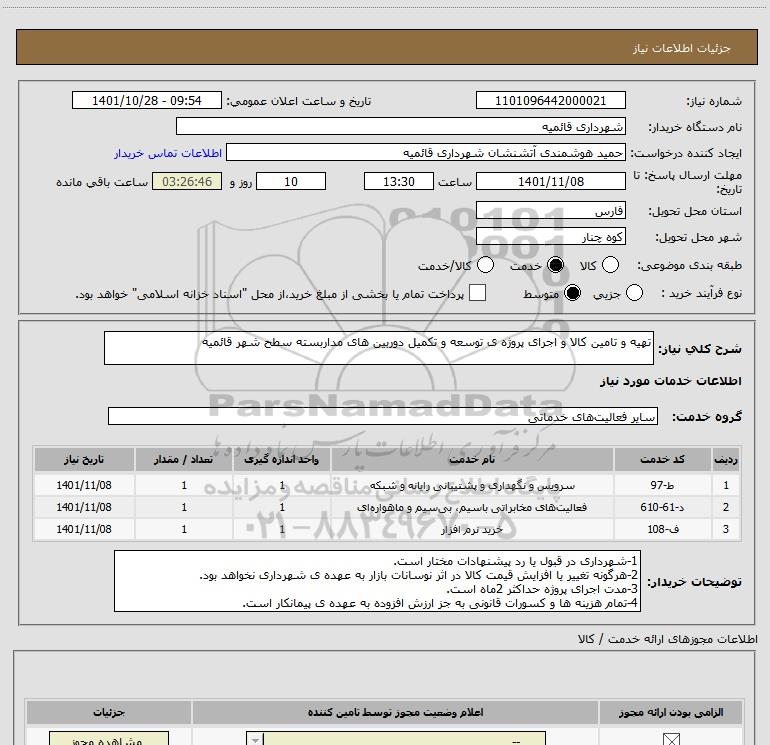The height and width of the screenshot is (745, 770).
Task: Select the خدمت radio button
Action: pos(555,265)
